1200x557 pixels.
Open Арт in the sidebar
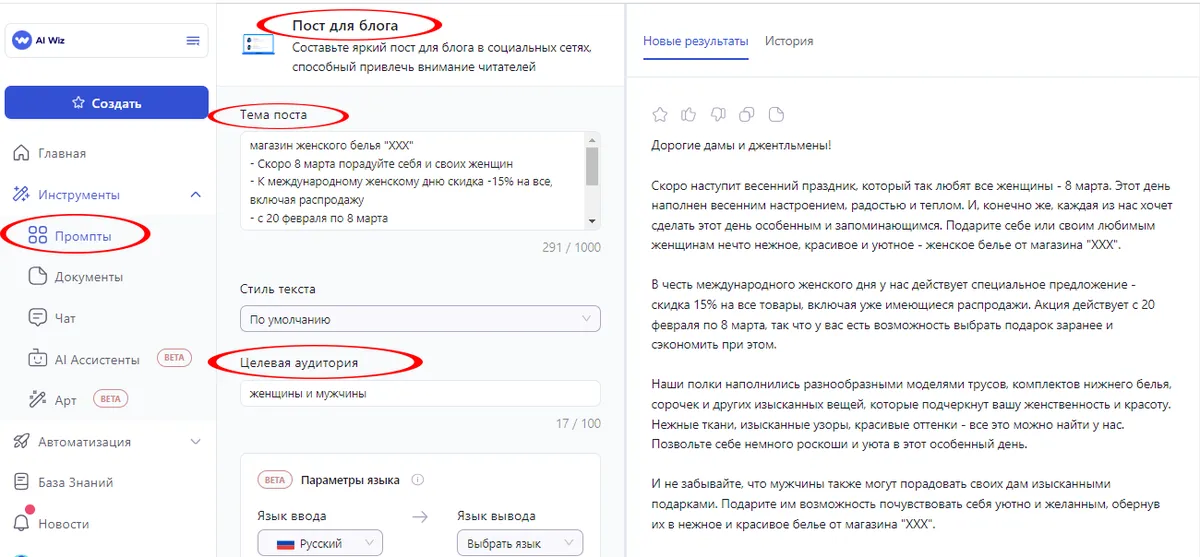pos(65,400)
